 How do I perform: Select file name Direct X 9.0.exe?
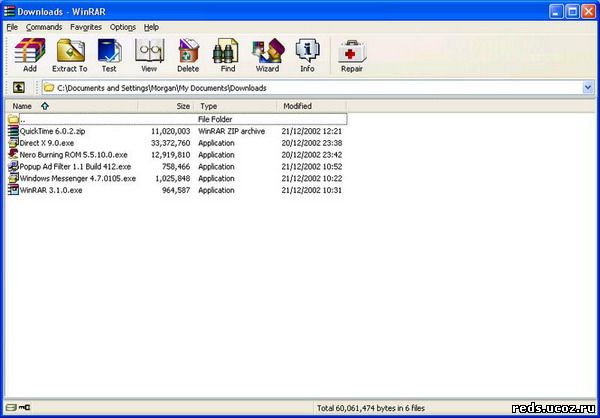pyautogui.click(x=47, y=143)
